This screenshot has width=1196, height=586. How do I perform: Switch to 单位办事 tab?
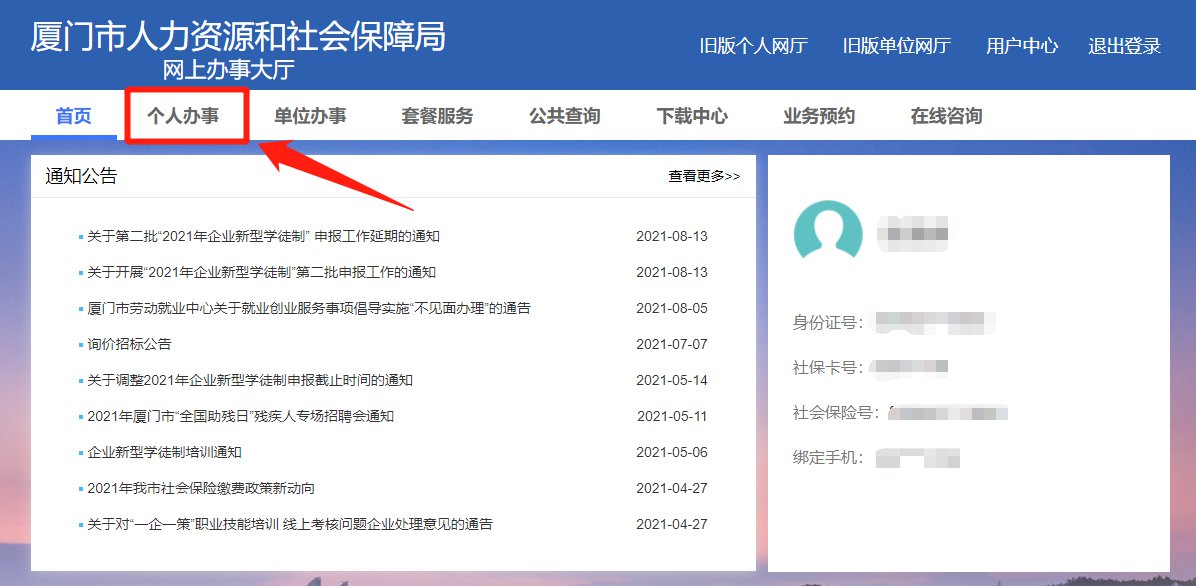[310, 116]
